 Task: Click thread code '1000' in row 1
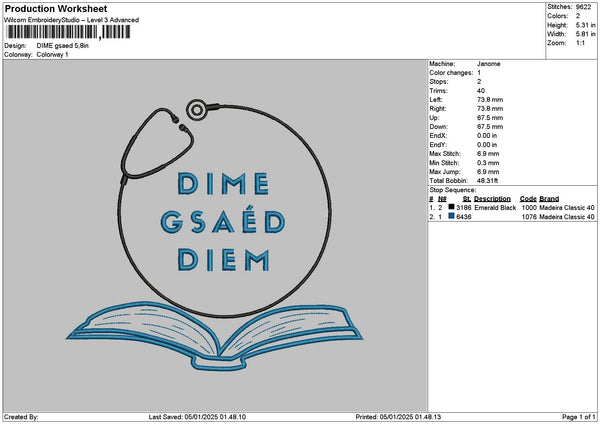pyautogui.click(x=529, y=208)
